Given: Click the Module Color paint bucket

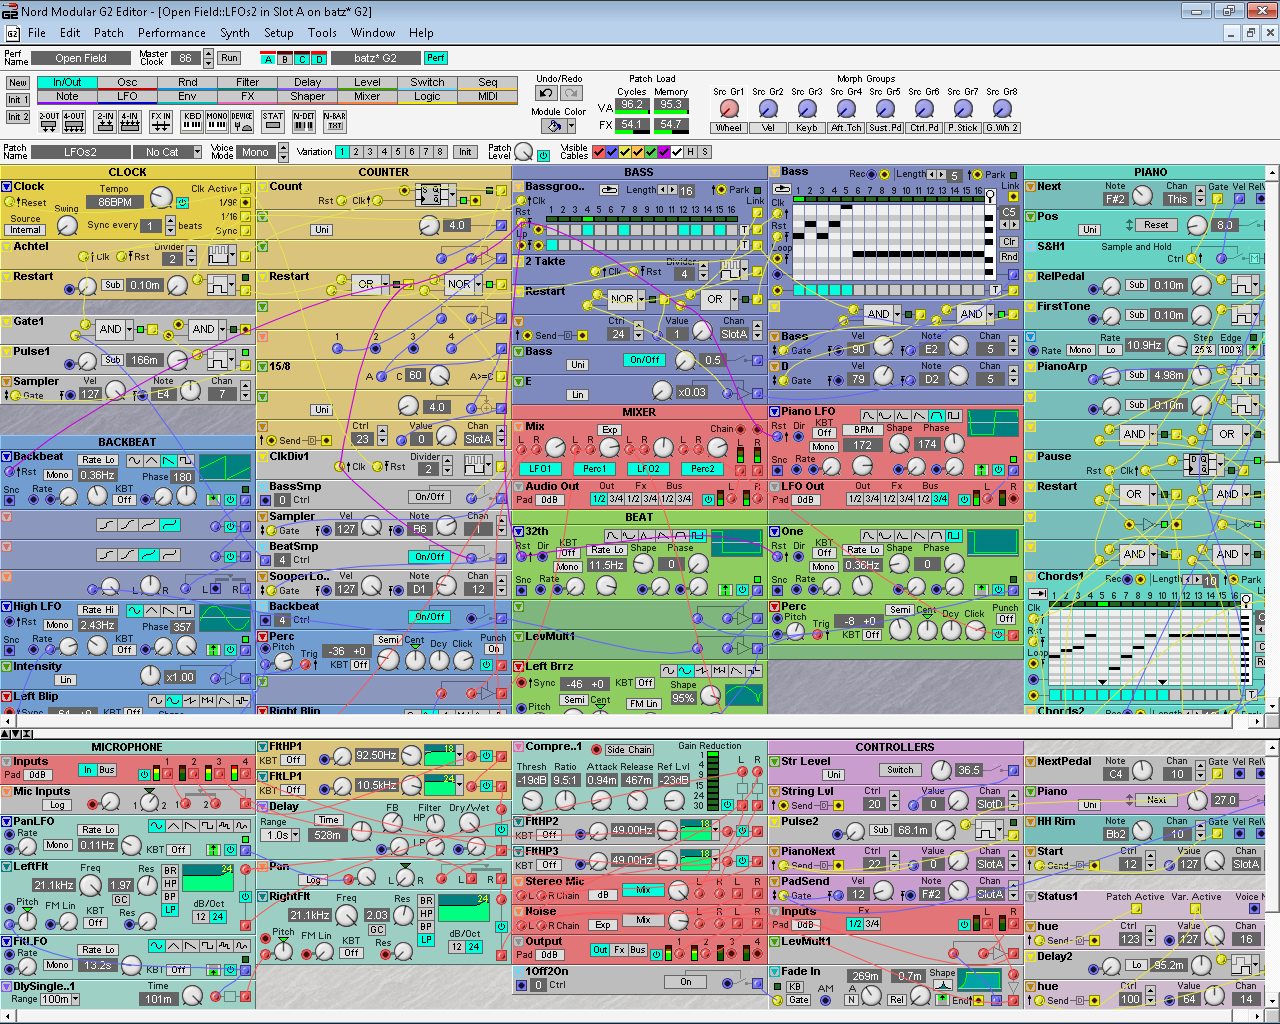Looking at the screenshot, I should click(553, 126).
